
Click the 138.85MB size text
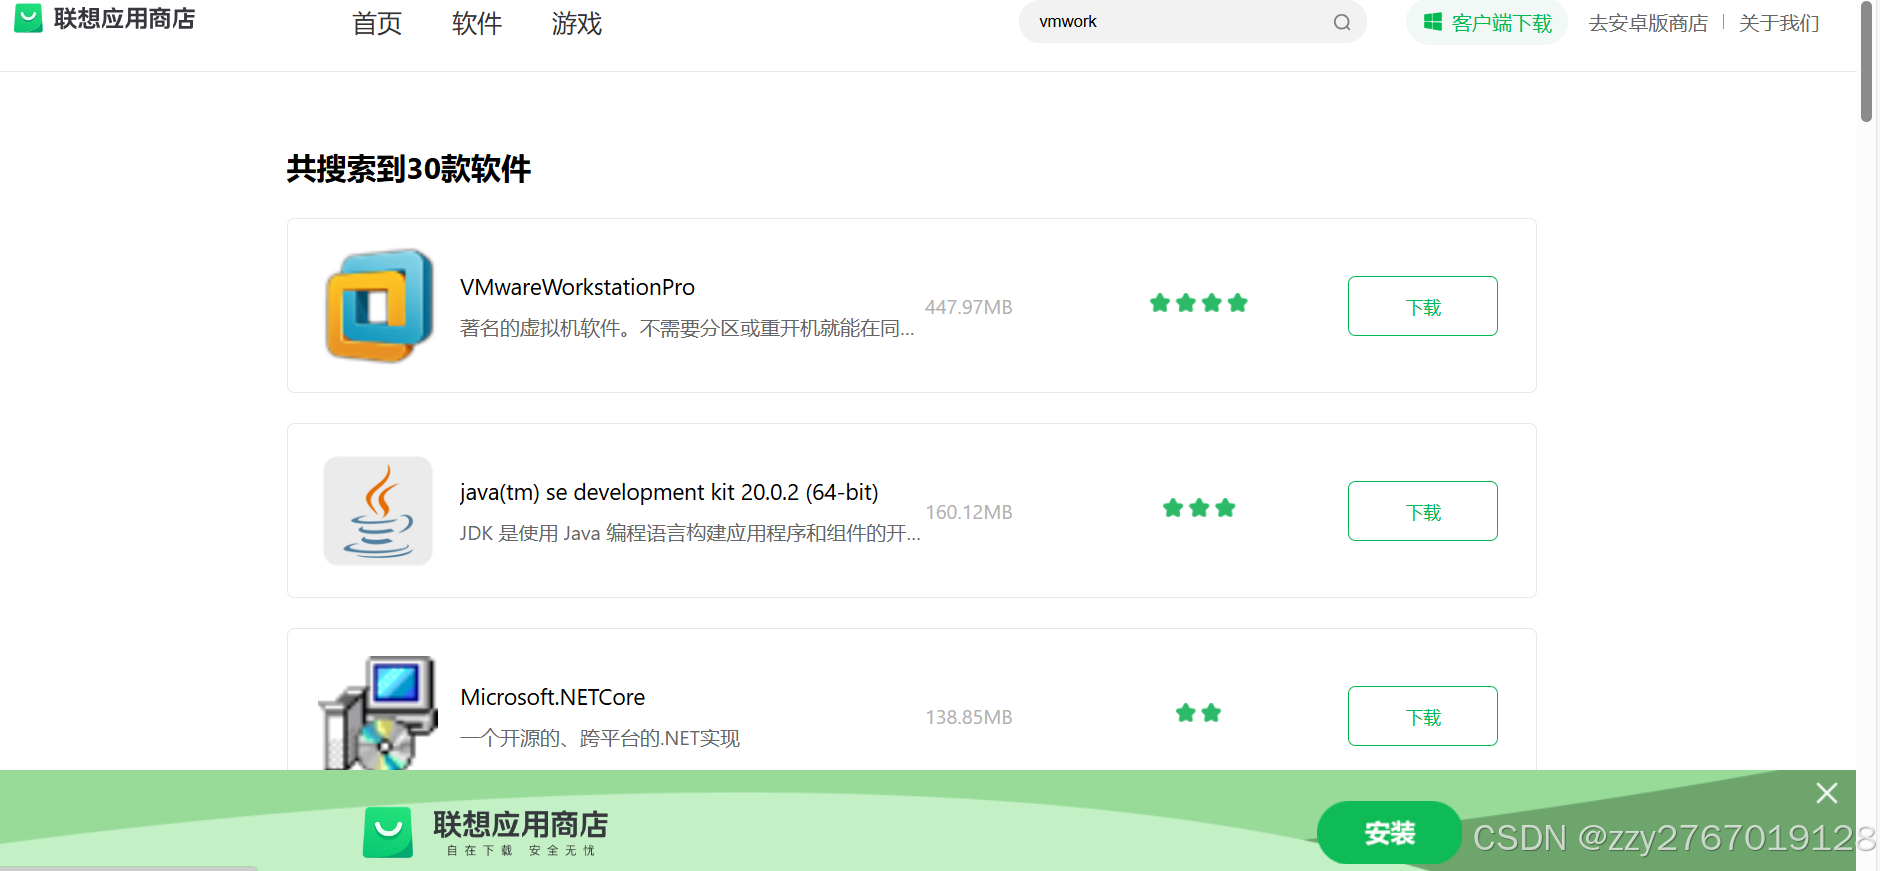tap(968, 717)
